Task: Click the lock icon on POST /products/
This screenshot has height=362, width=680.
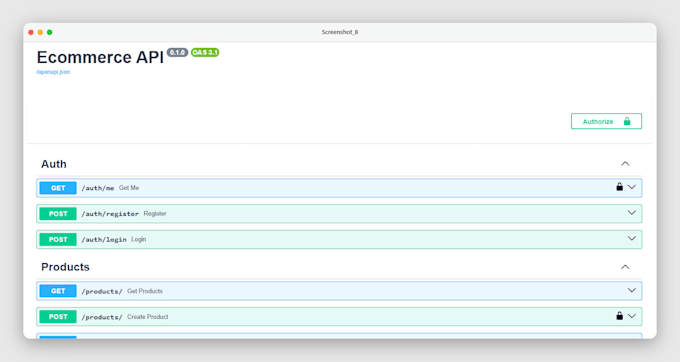Action: 619,316
